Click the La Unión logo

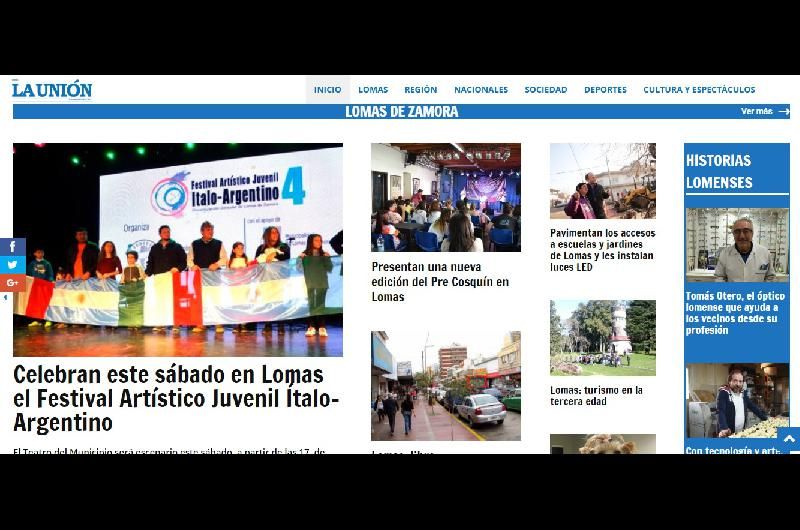[x=52, y=90]
